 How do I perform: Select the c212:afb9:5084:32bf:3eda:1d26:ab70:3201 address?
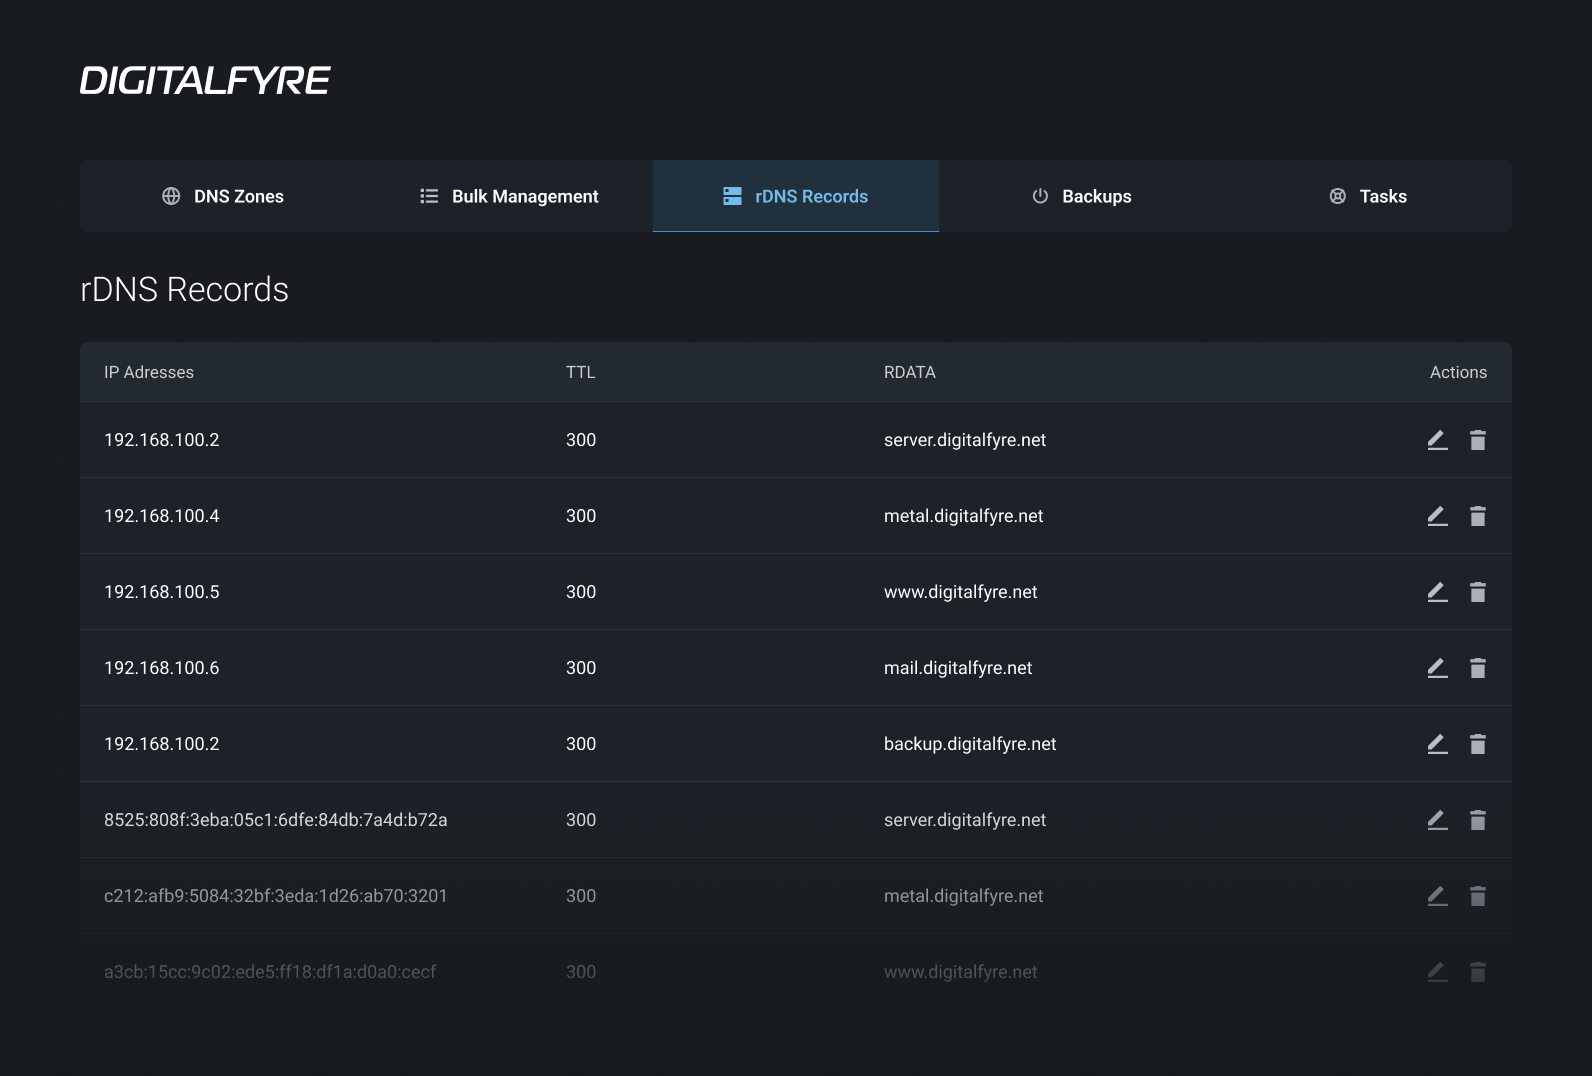click(x=276, y=896)
